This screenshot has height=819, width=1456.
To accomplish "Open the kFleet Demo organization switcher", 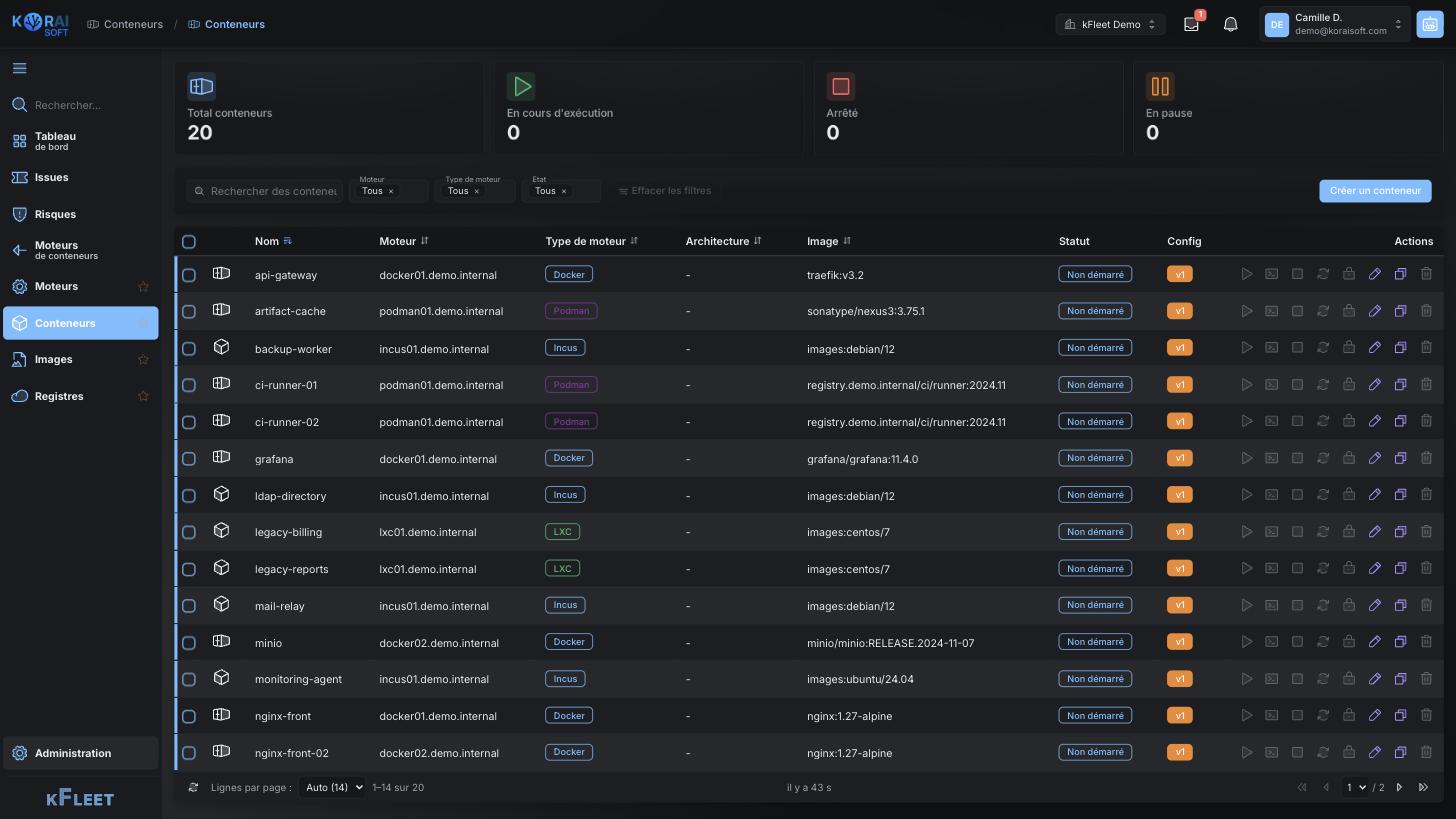I will tap(1110, 24).
